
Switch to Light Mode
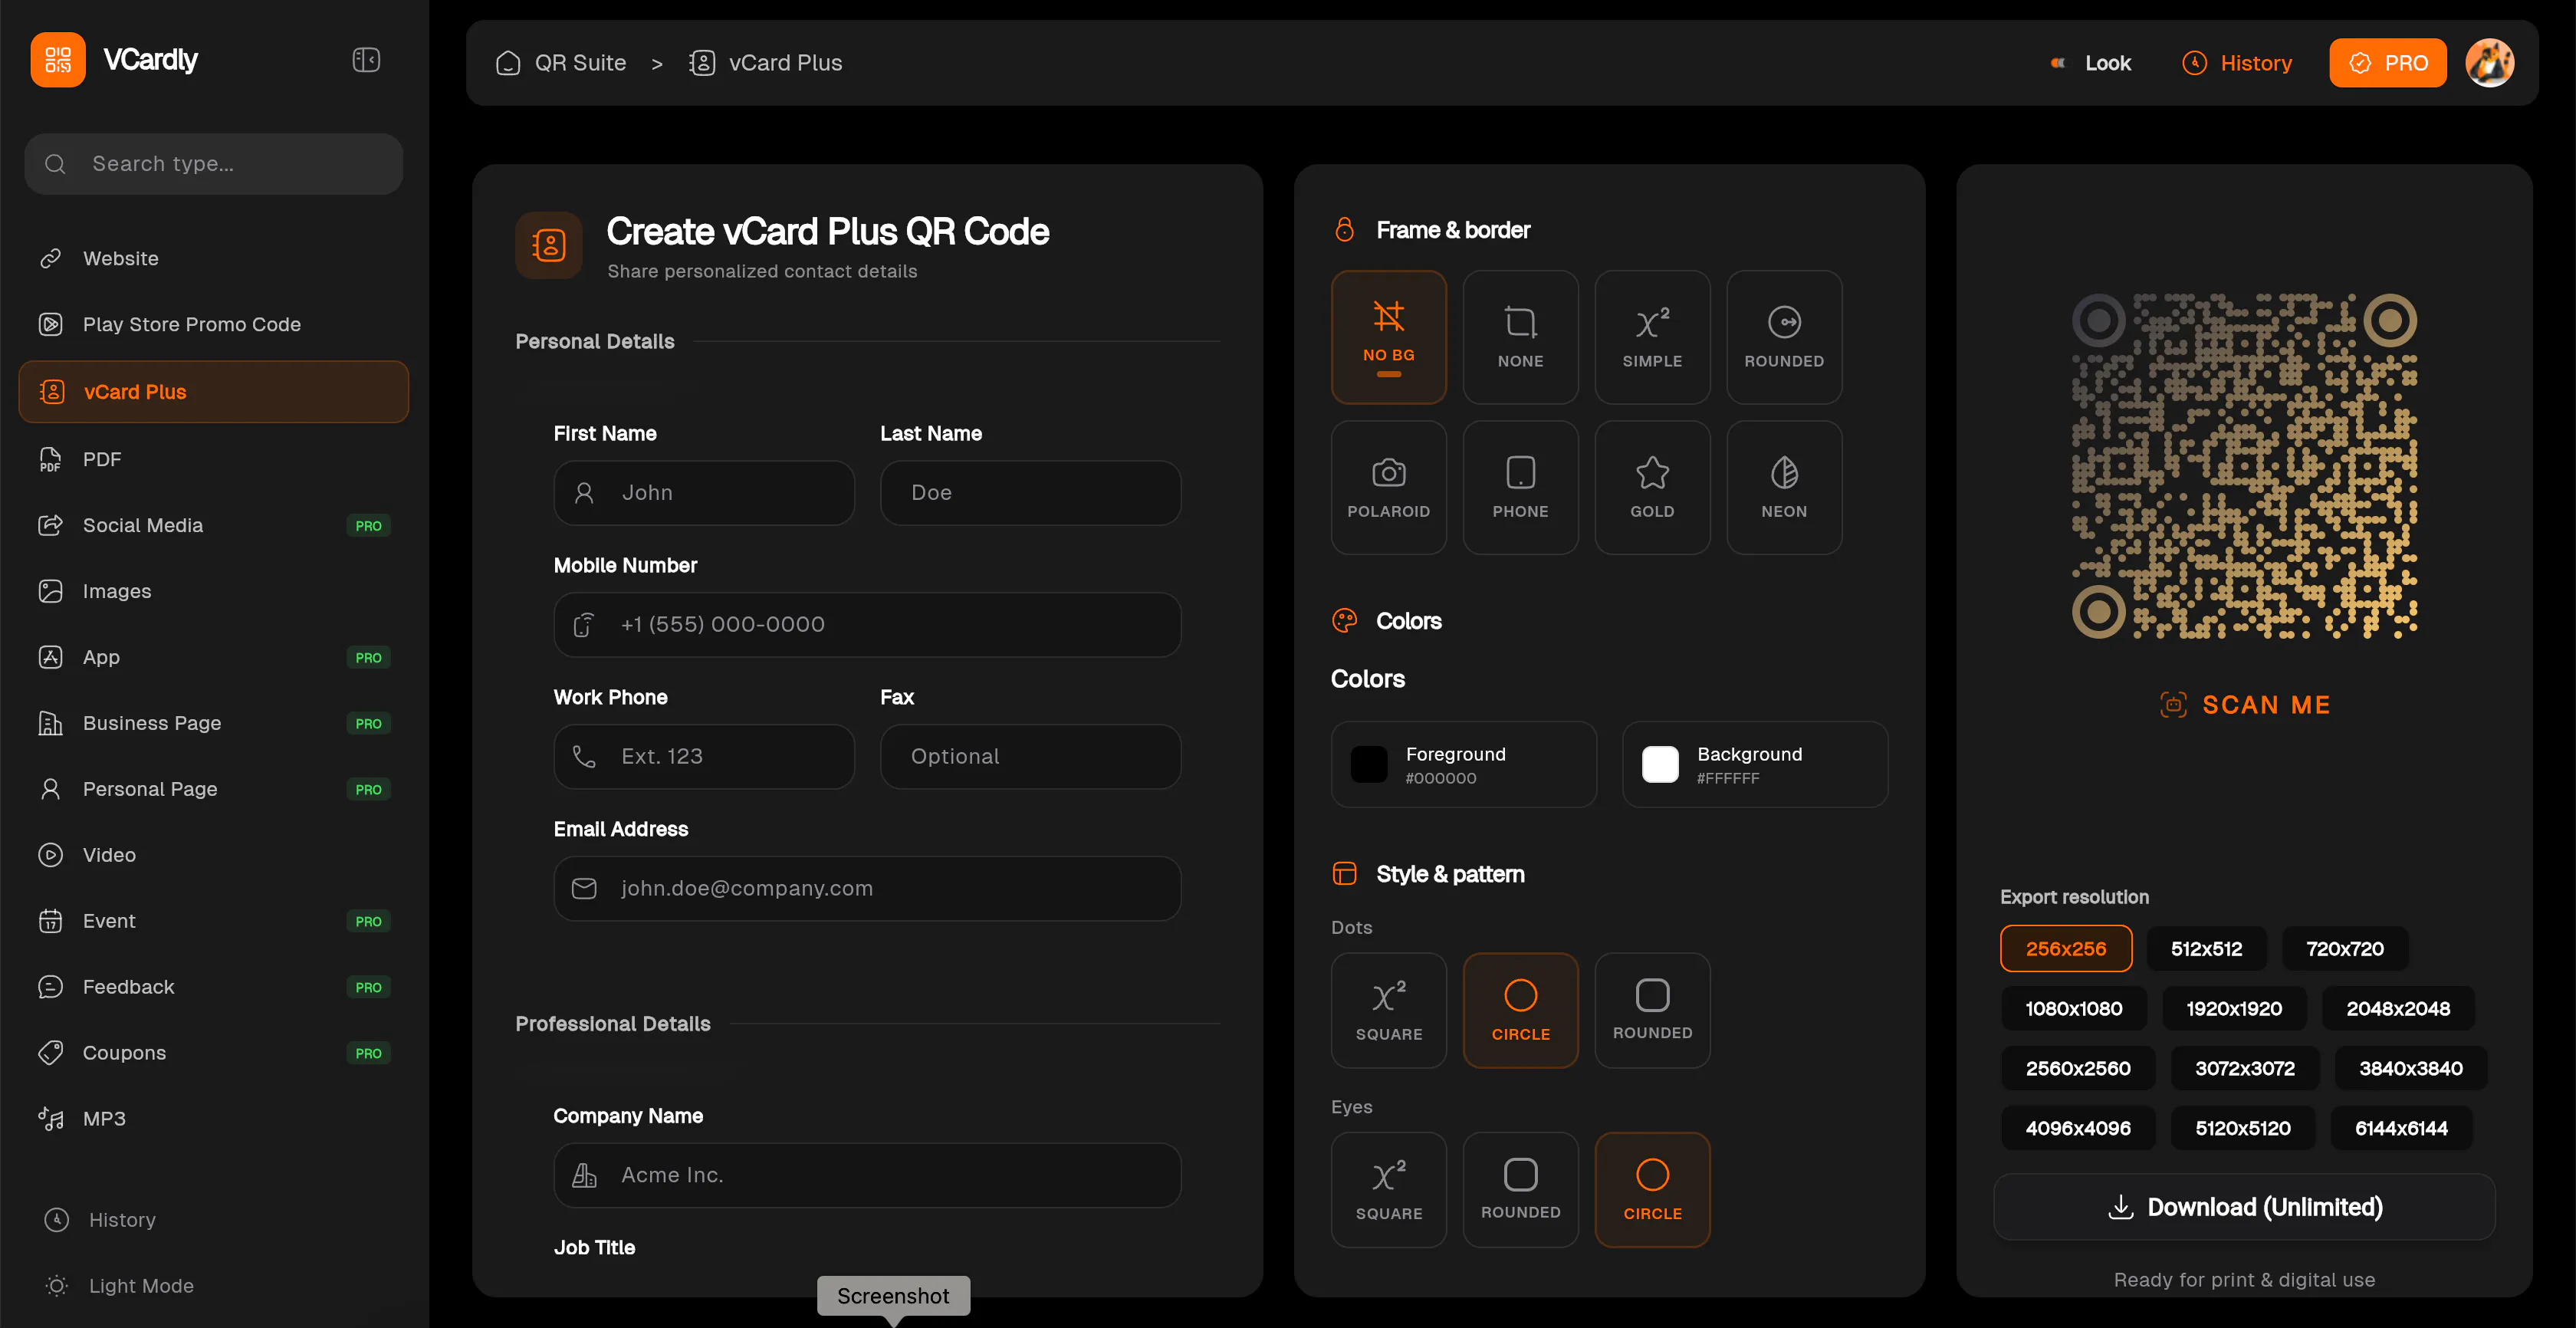click(120, 1286)
